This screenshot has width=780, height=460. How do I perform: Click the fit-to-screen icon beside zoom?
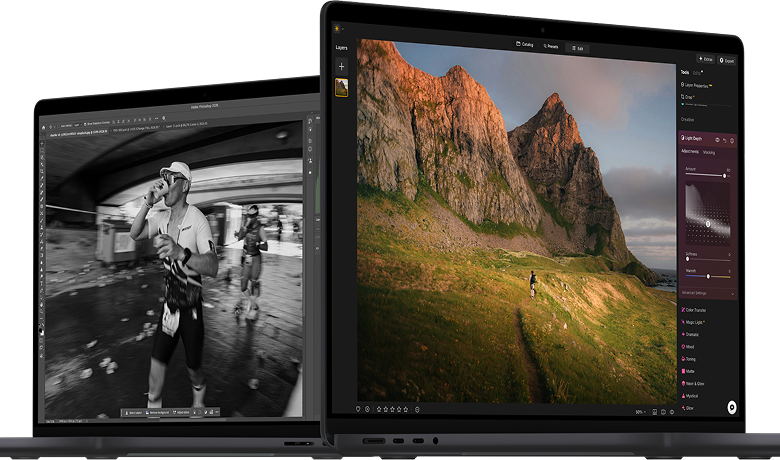coord(655,412)
